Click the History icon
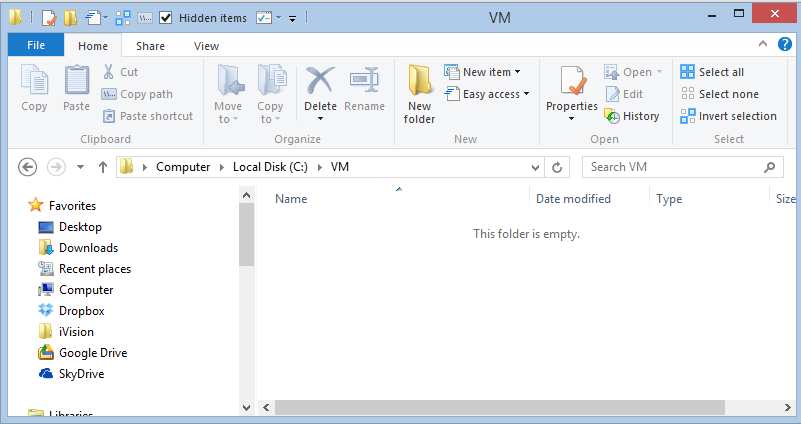Viewport: 801px width, 424px height. click(x=631, y=116)
